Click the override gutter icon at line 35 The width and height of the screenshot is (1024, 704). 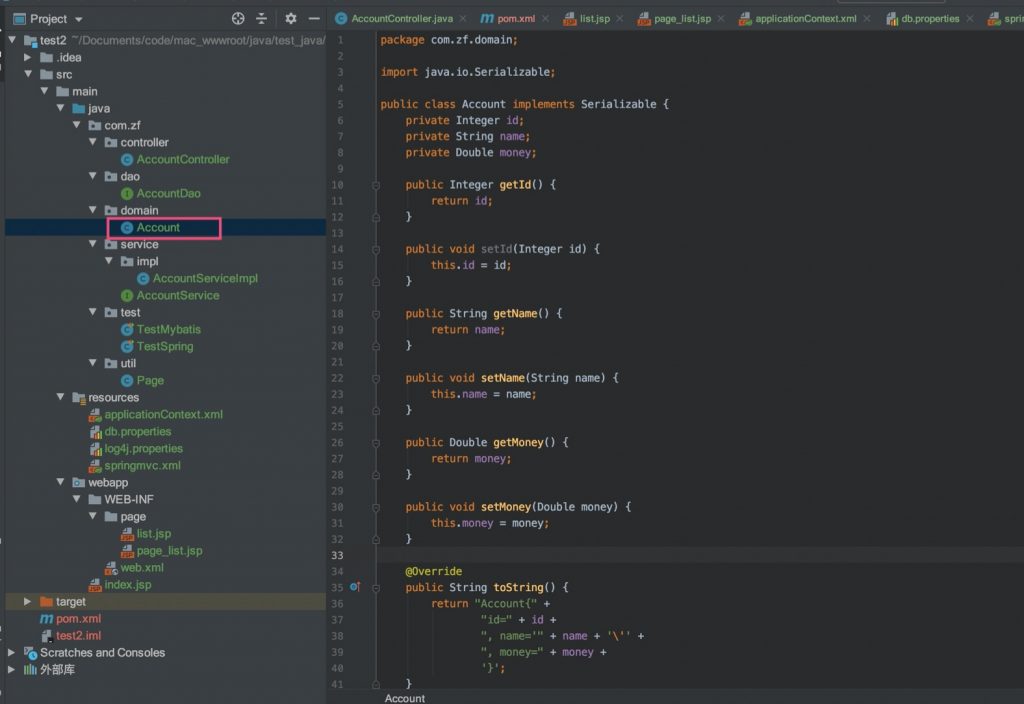point(355,587)
